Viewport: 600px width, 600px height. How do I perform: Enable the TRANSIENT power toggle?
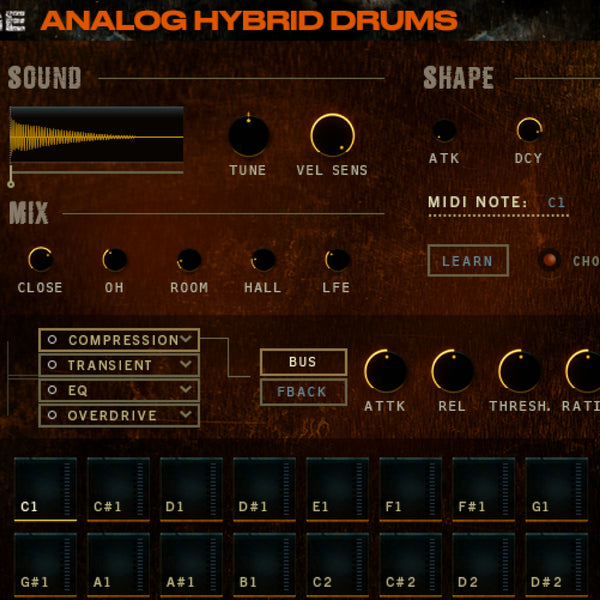click(x=52, y=365)
